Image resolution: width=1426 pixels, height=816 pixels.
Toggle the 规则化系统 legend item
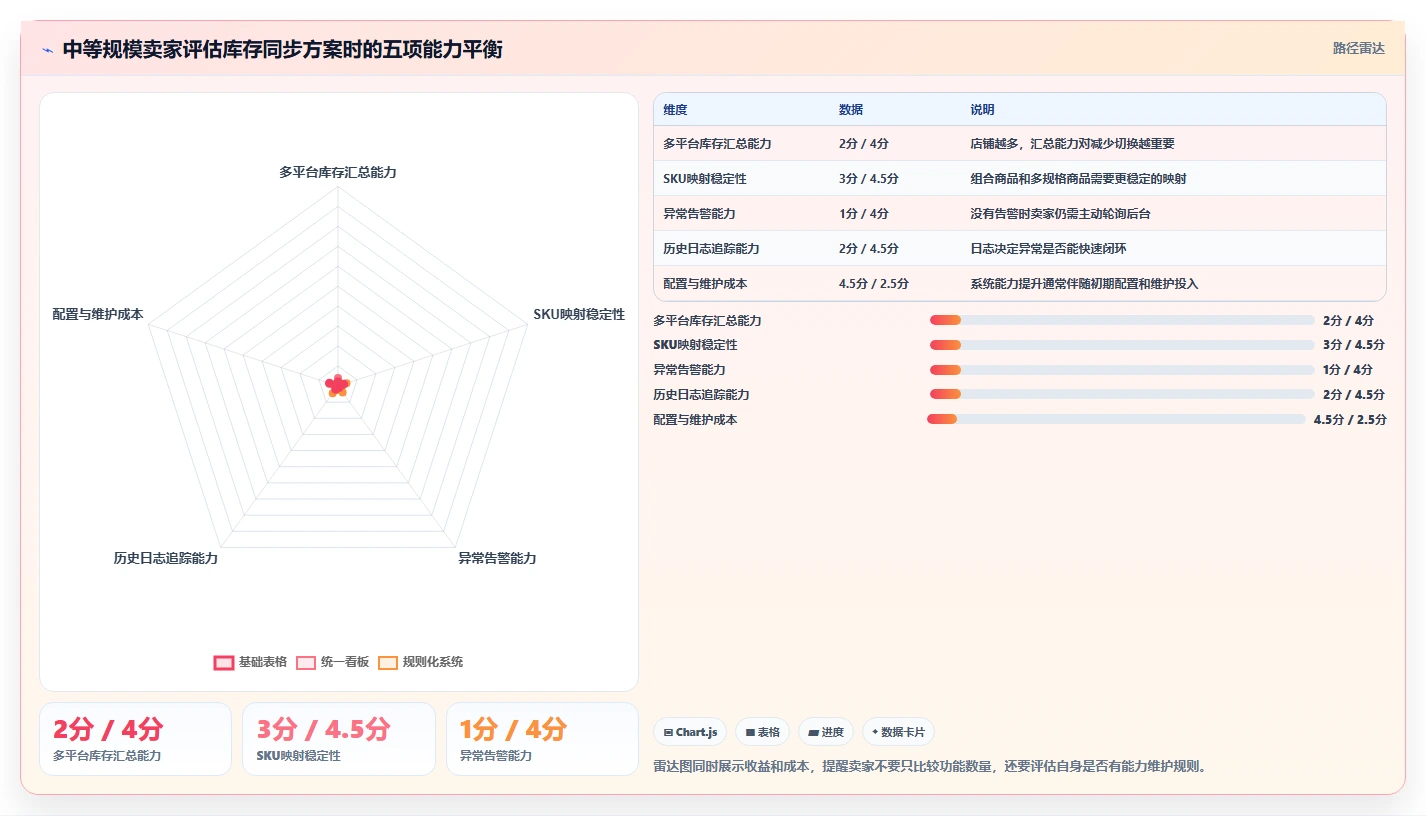coord(421,662)
